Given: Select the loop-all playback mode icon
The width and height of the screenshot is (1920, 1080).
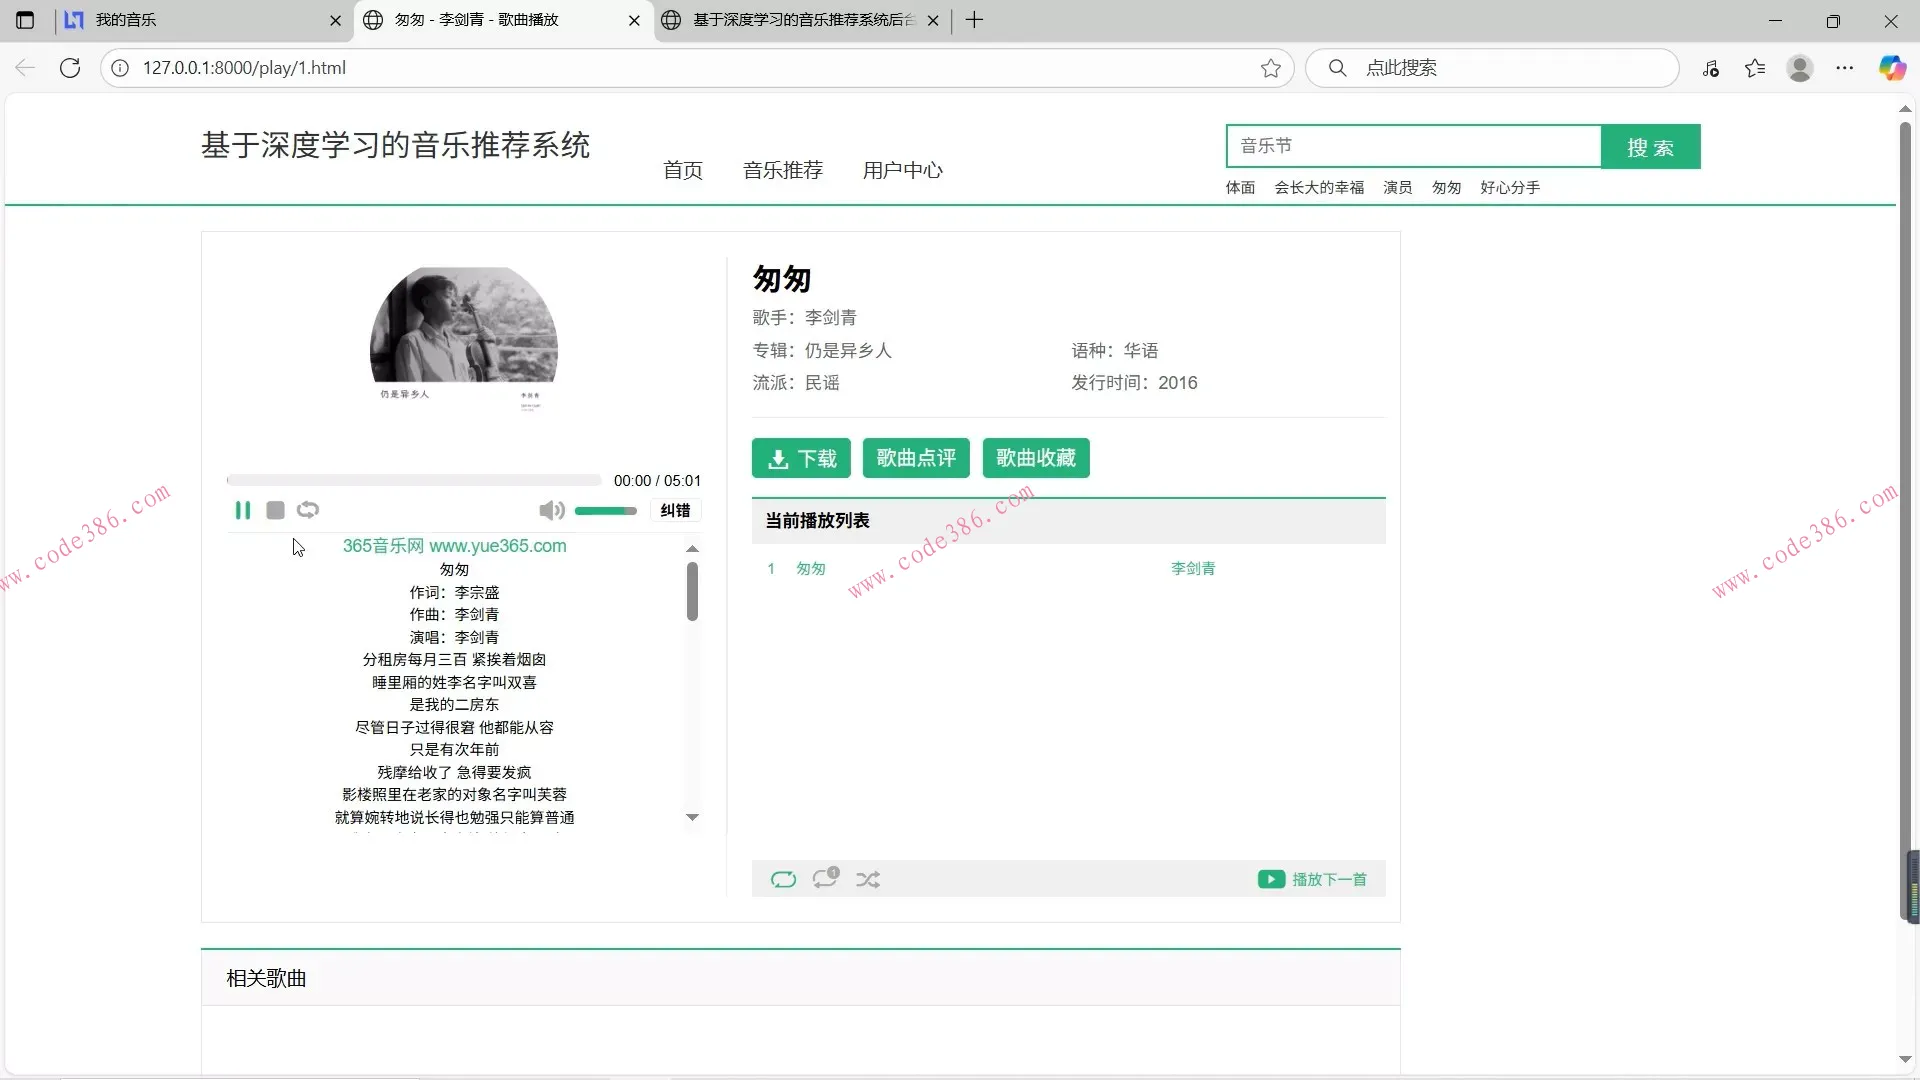Looking at the screenshot, I should click(x=784, y=879).
